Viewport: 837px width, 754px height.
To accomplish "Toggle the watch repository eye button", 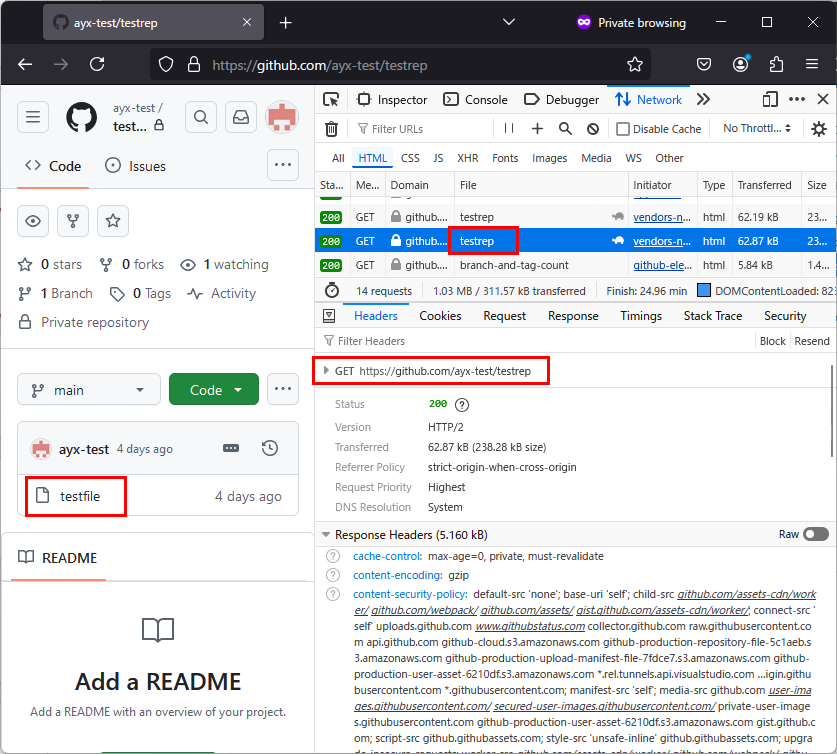I will click(33, 220).
